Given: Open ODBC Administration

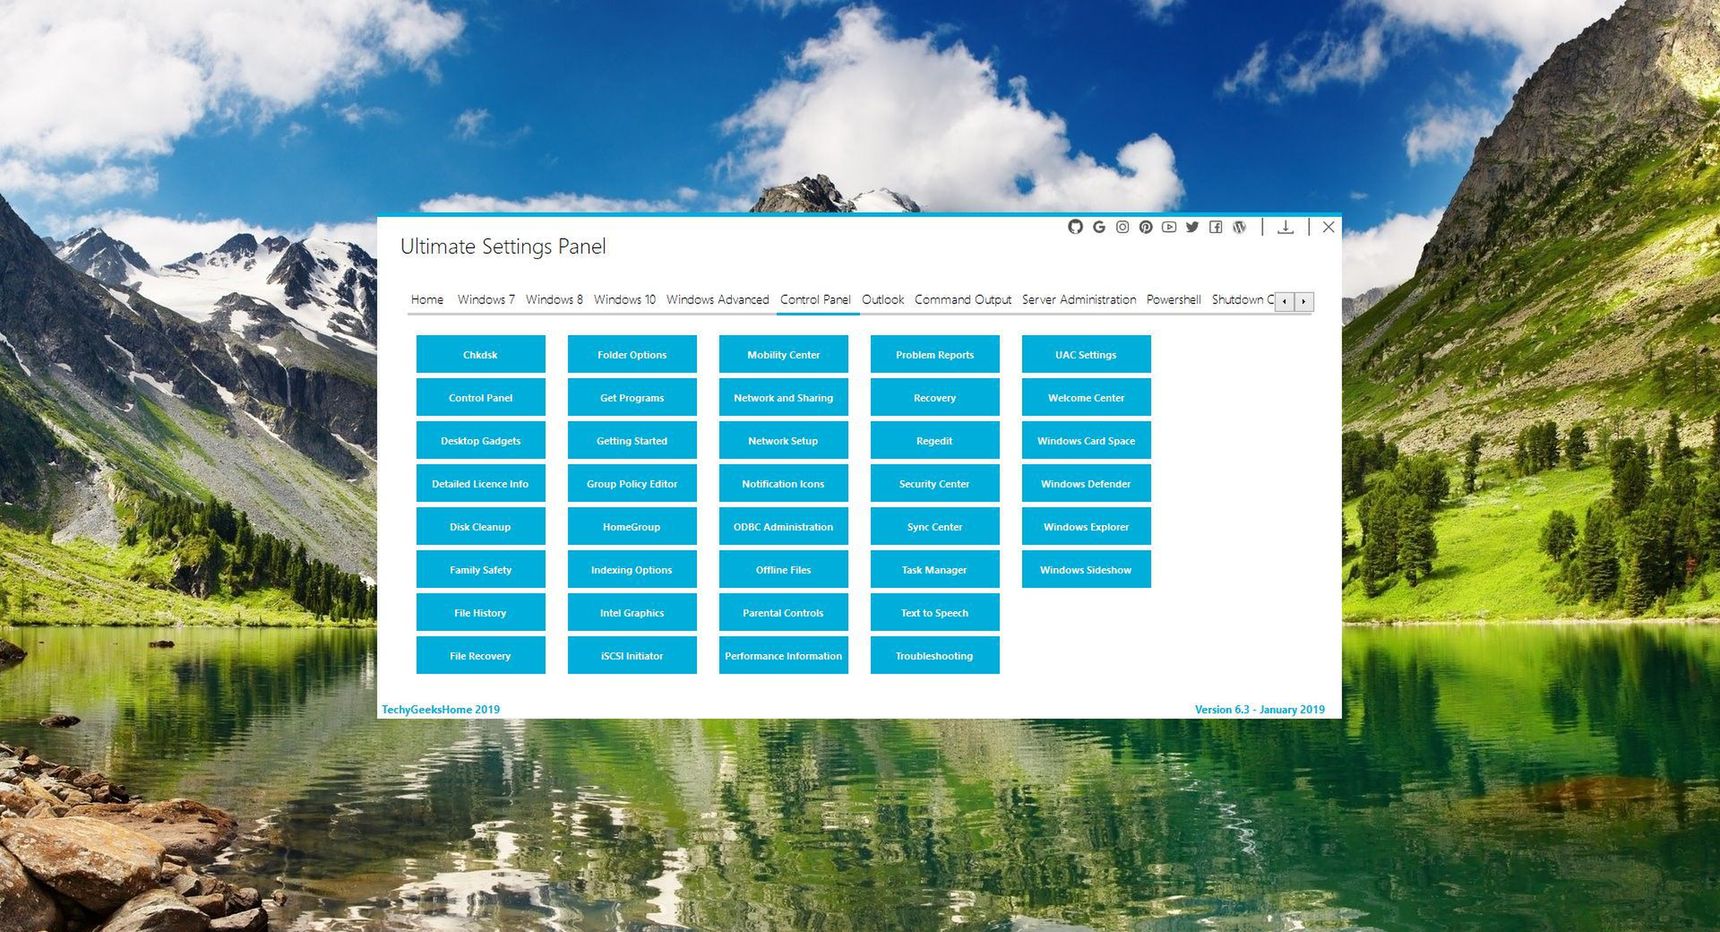Looking at the screenshot, I should tap(784, 526).
